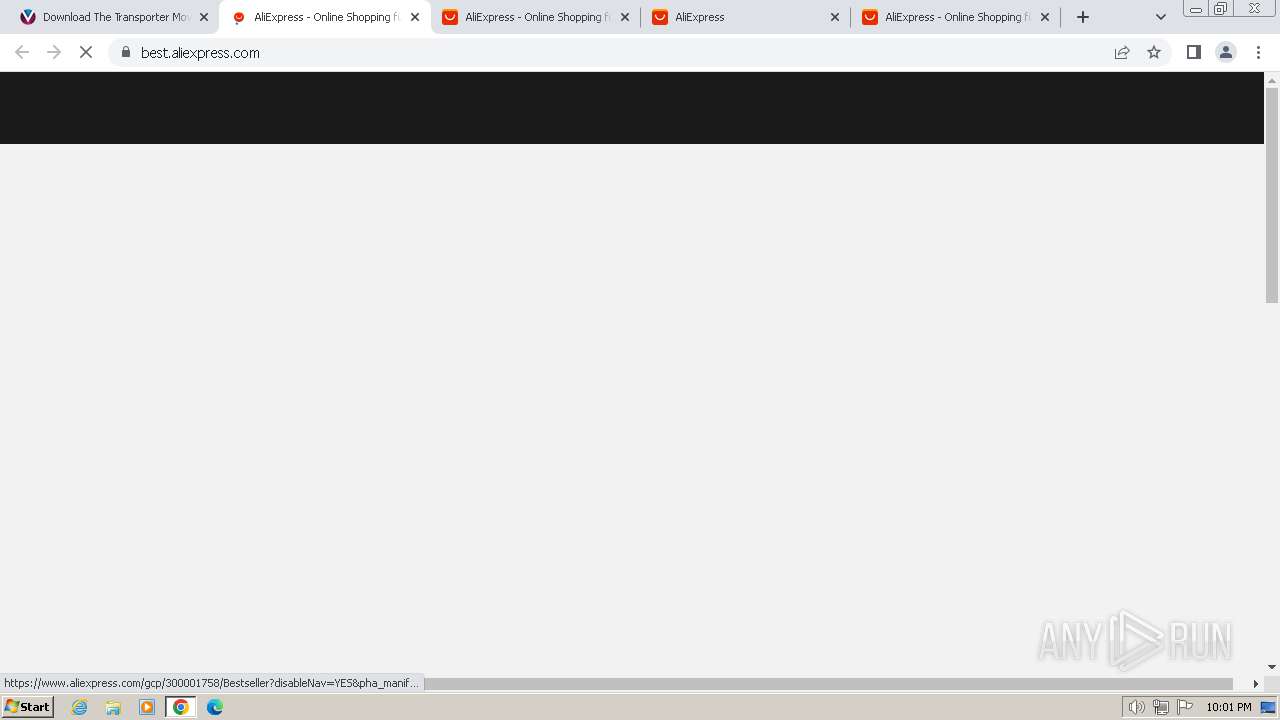Go back to previous page
The width and height of the screenshot is (1280, 720).
[x=22, y=52]
